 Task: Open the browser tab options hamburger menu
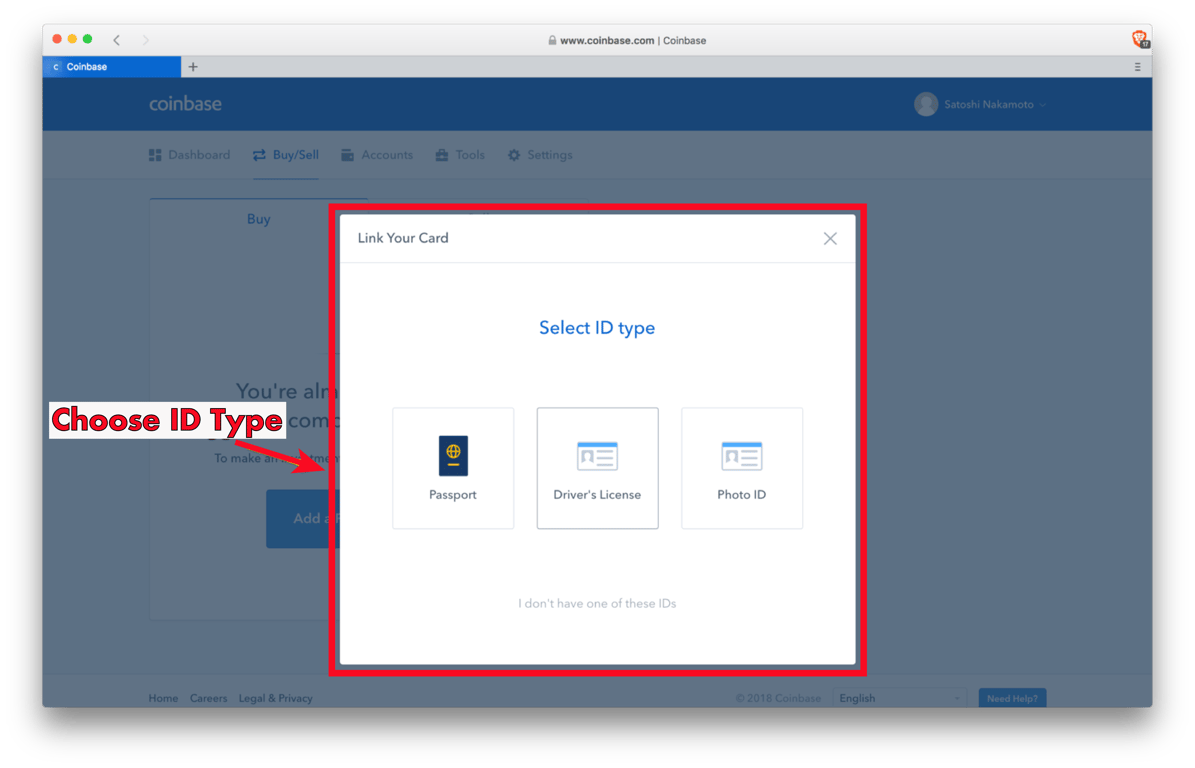coord(1137,66)
